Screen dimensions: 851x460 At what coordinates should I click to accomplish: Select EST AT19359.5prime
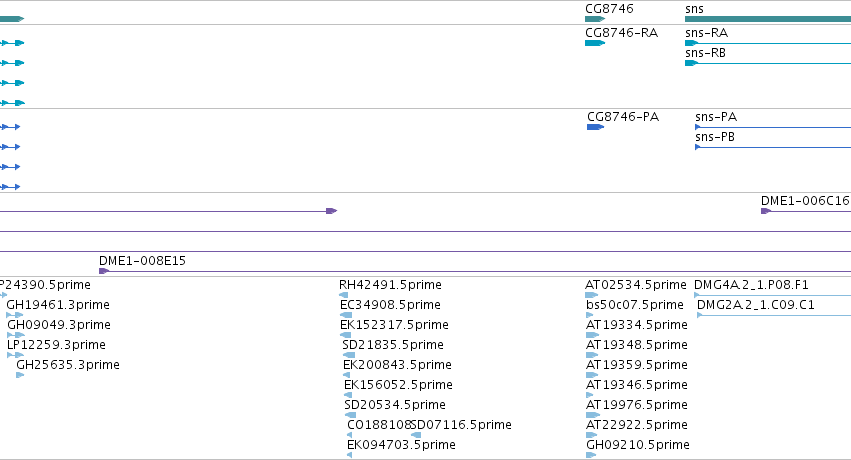pos(637,365)
